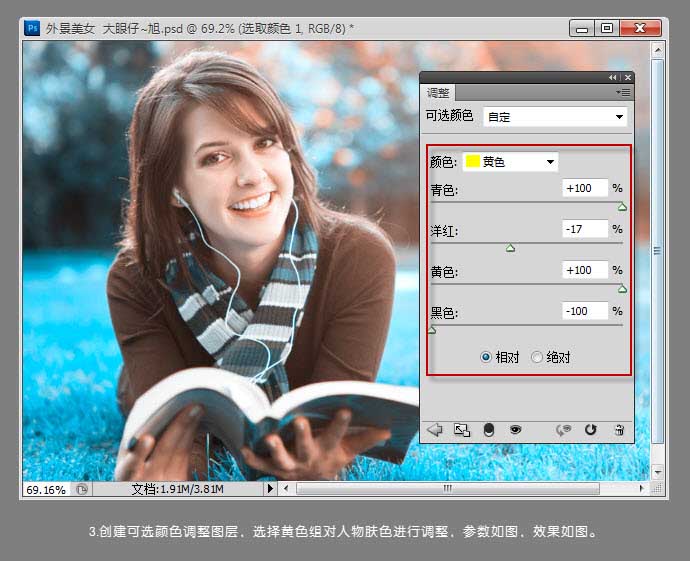Close the adjustments panel

[628, 77]
